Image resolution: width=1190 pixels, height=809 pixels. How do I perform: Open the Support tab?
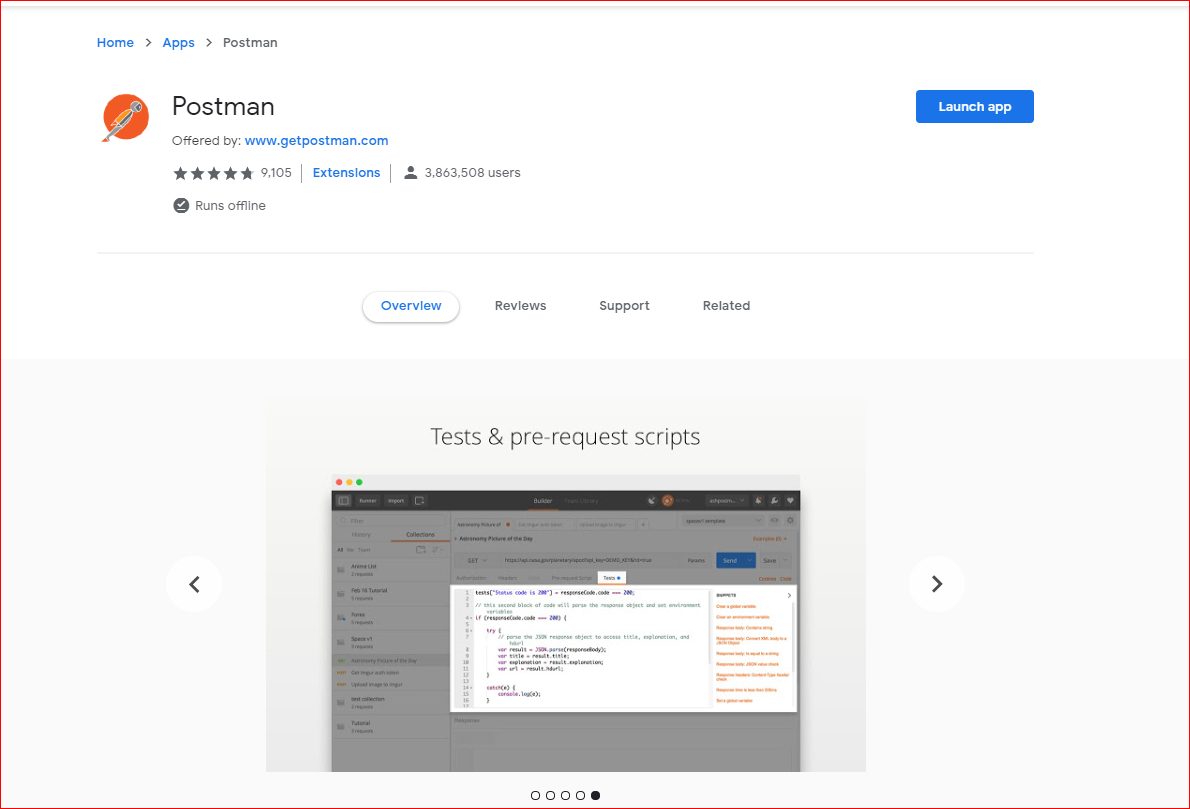pos(624,306)
